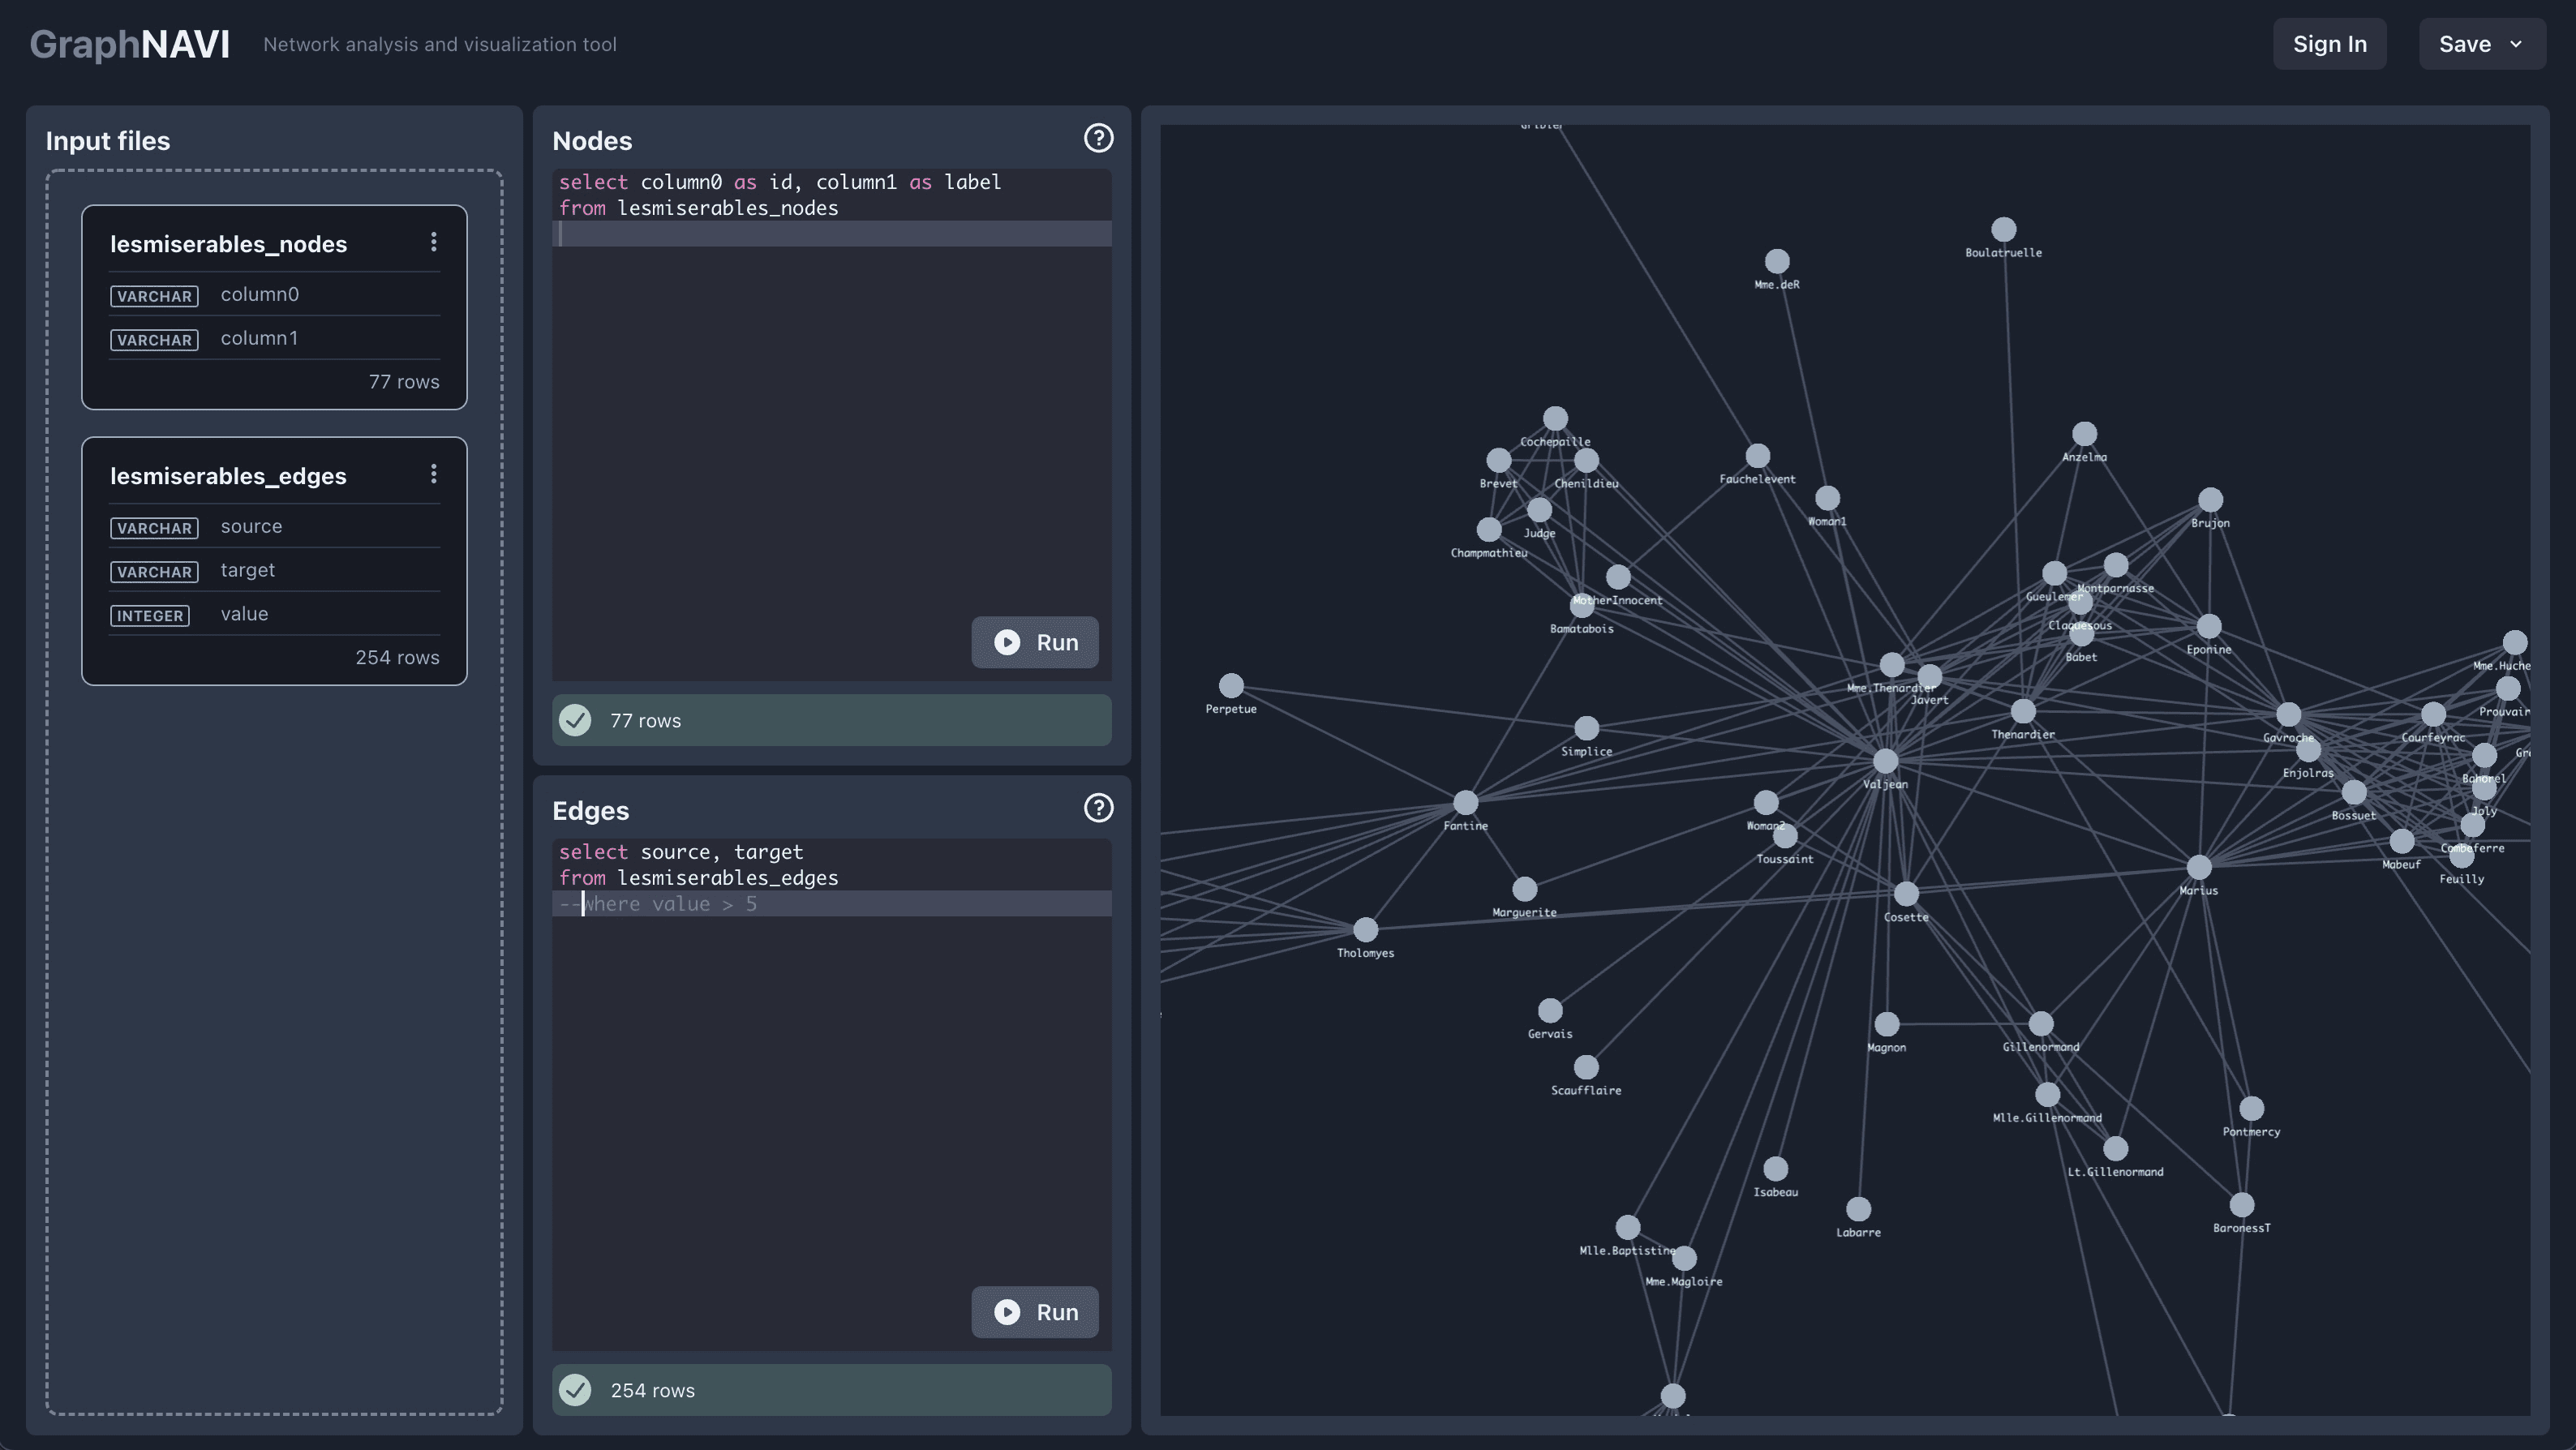Run the Edges query
This screenshot has width=2576, height=1450.
pyautogui.click(x=1035, y=1312)
